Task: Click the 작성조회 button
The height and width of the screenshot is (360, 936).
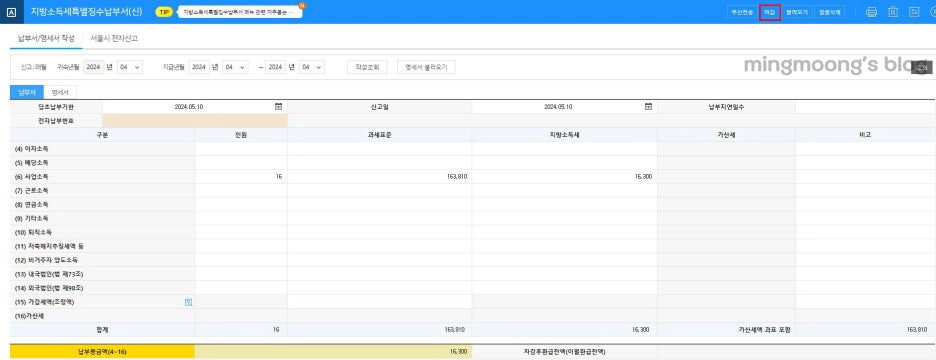Action: [367, 67]
